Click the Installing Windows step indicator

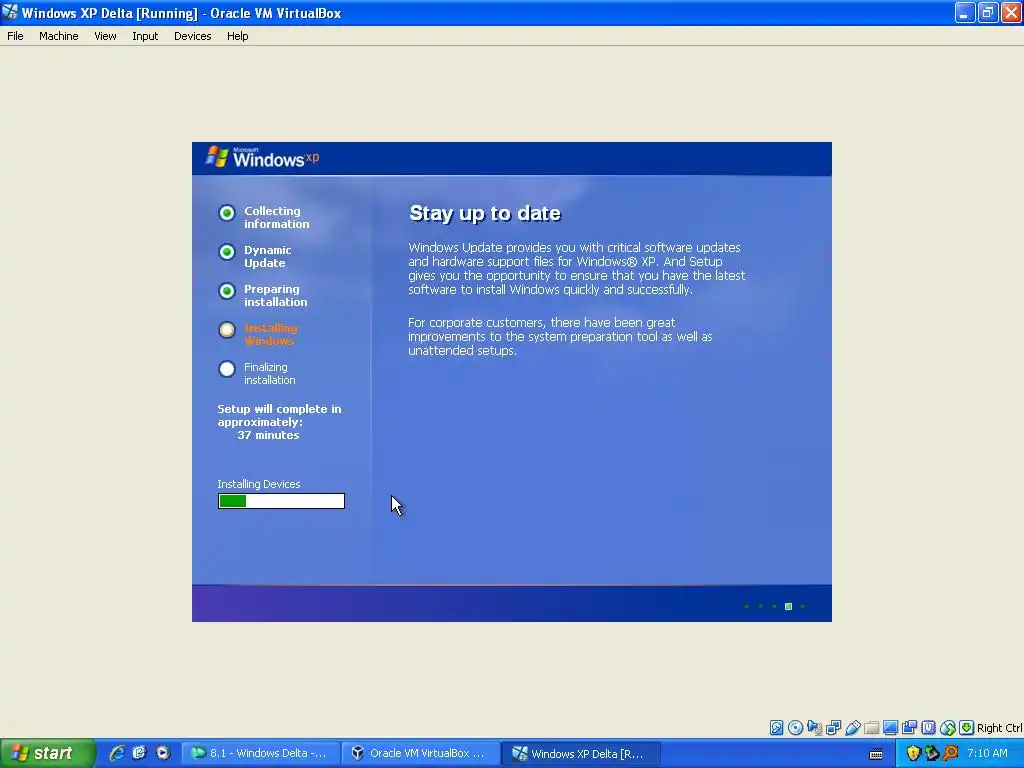click(x=227, y=330)
